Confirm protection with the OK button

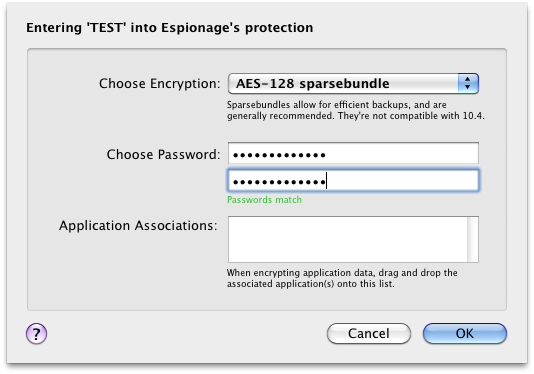465,333
